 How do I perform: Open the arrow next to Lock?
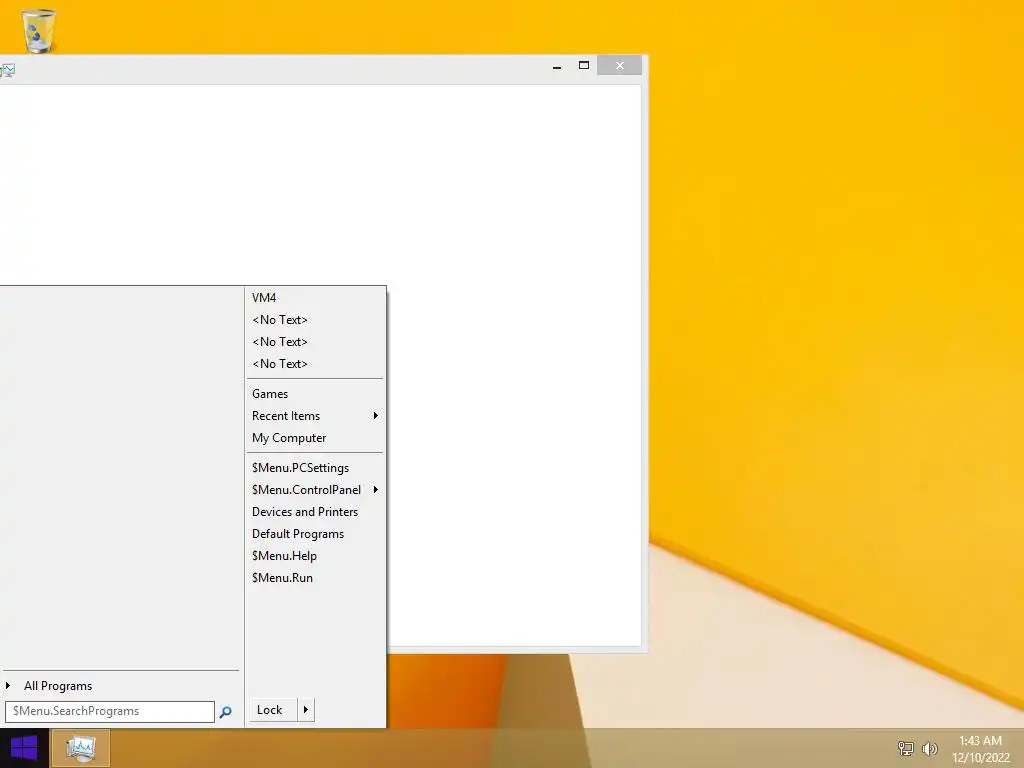[306, 710]
